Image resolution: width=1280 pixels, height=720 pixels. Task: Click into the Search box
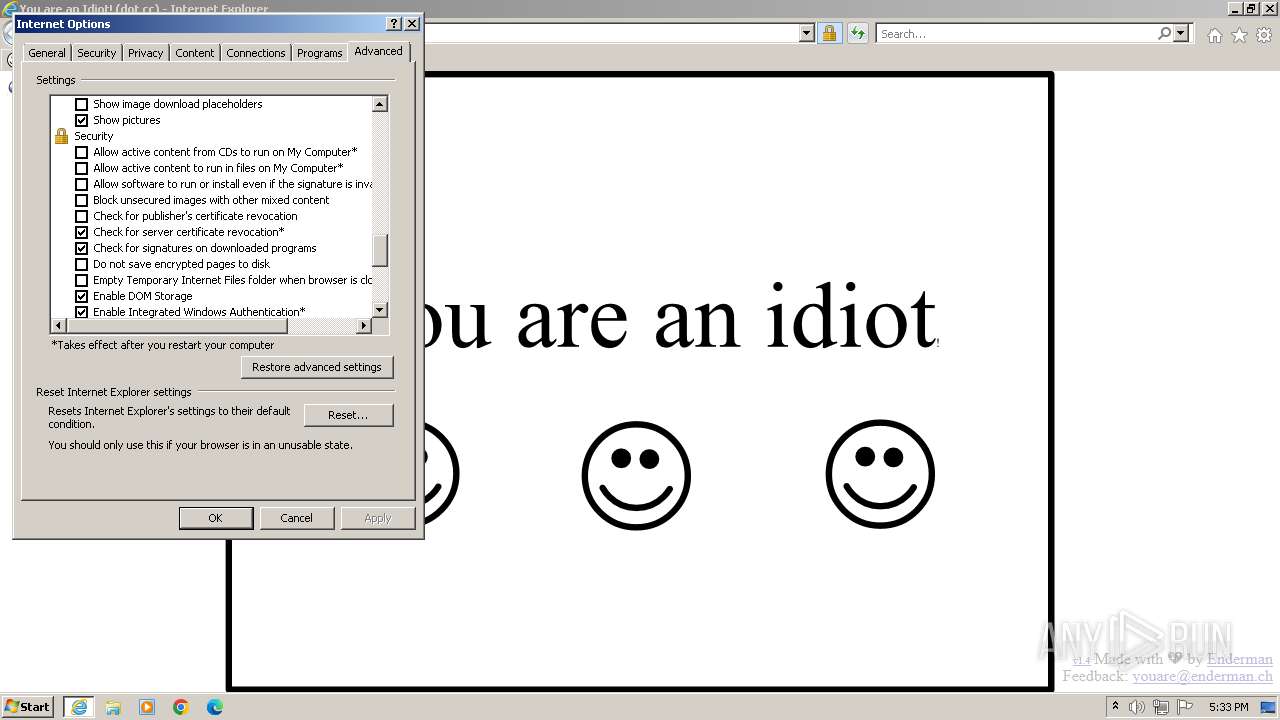point(1015,33)
